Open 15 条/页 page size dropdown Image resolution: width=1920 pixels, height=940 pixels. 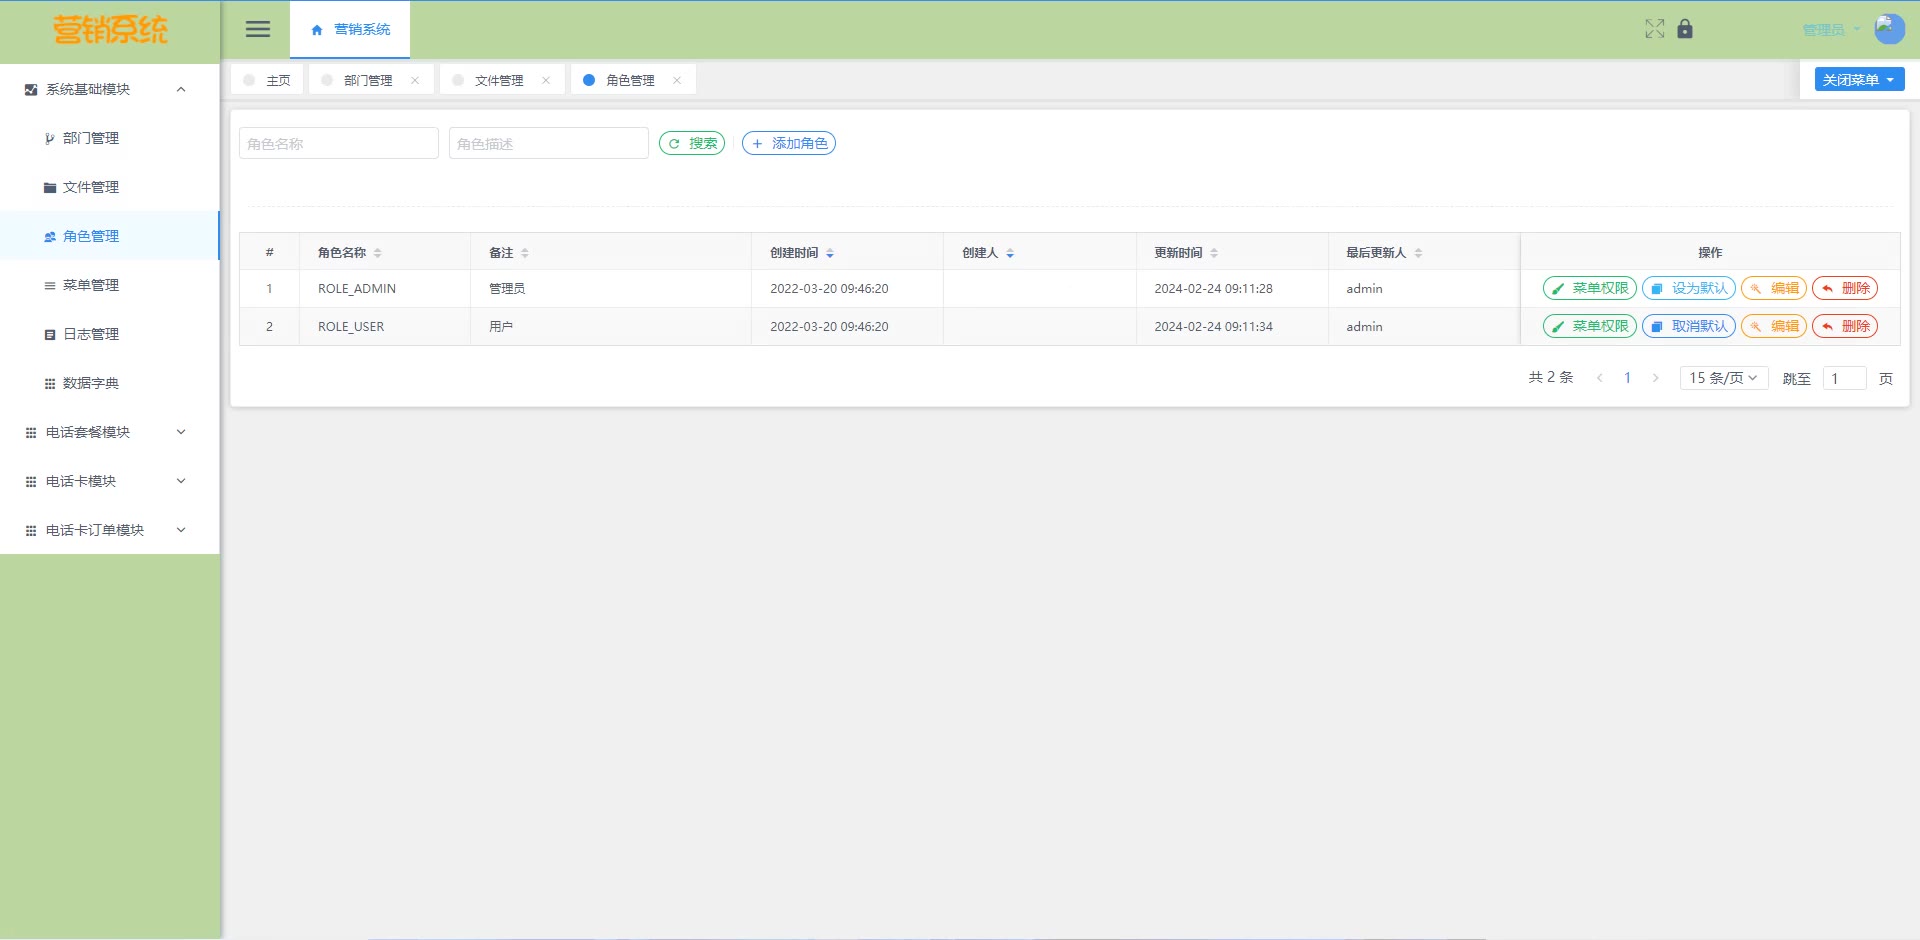tap(1724, 378)
